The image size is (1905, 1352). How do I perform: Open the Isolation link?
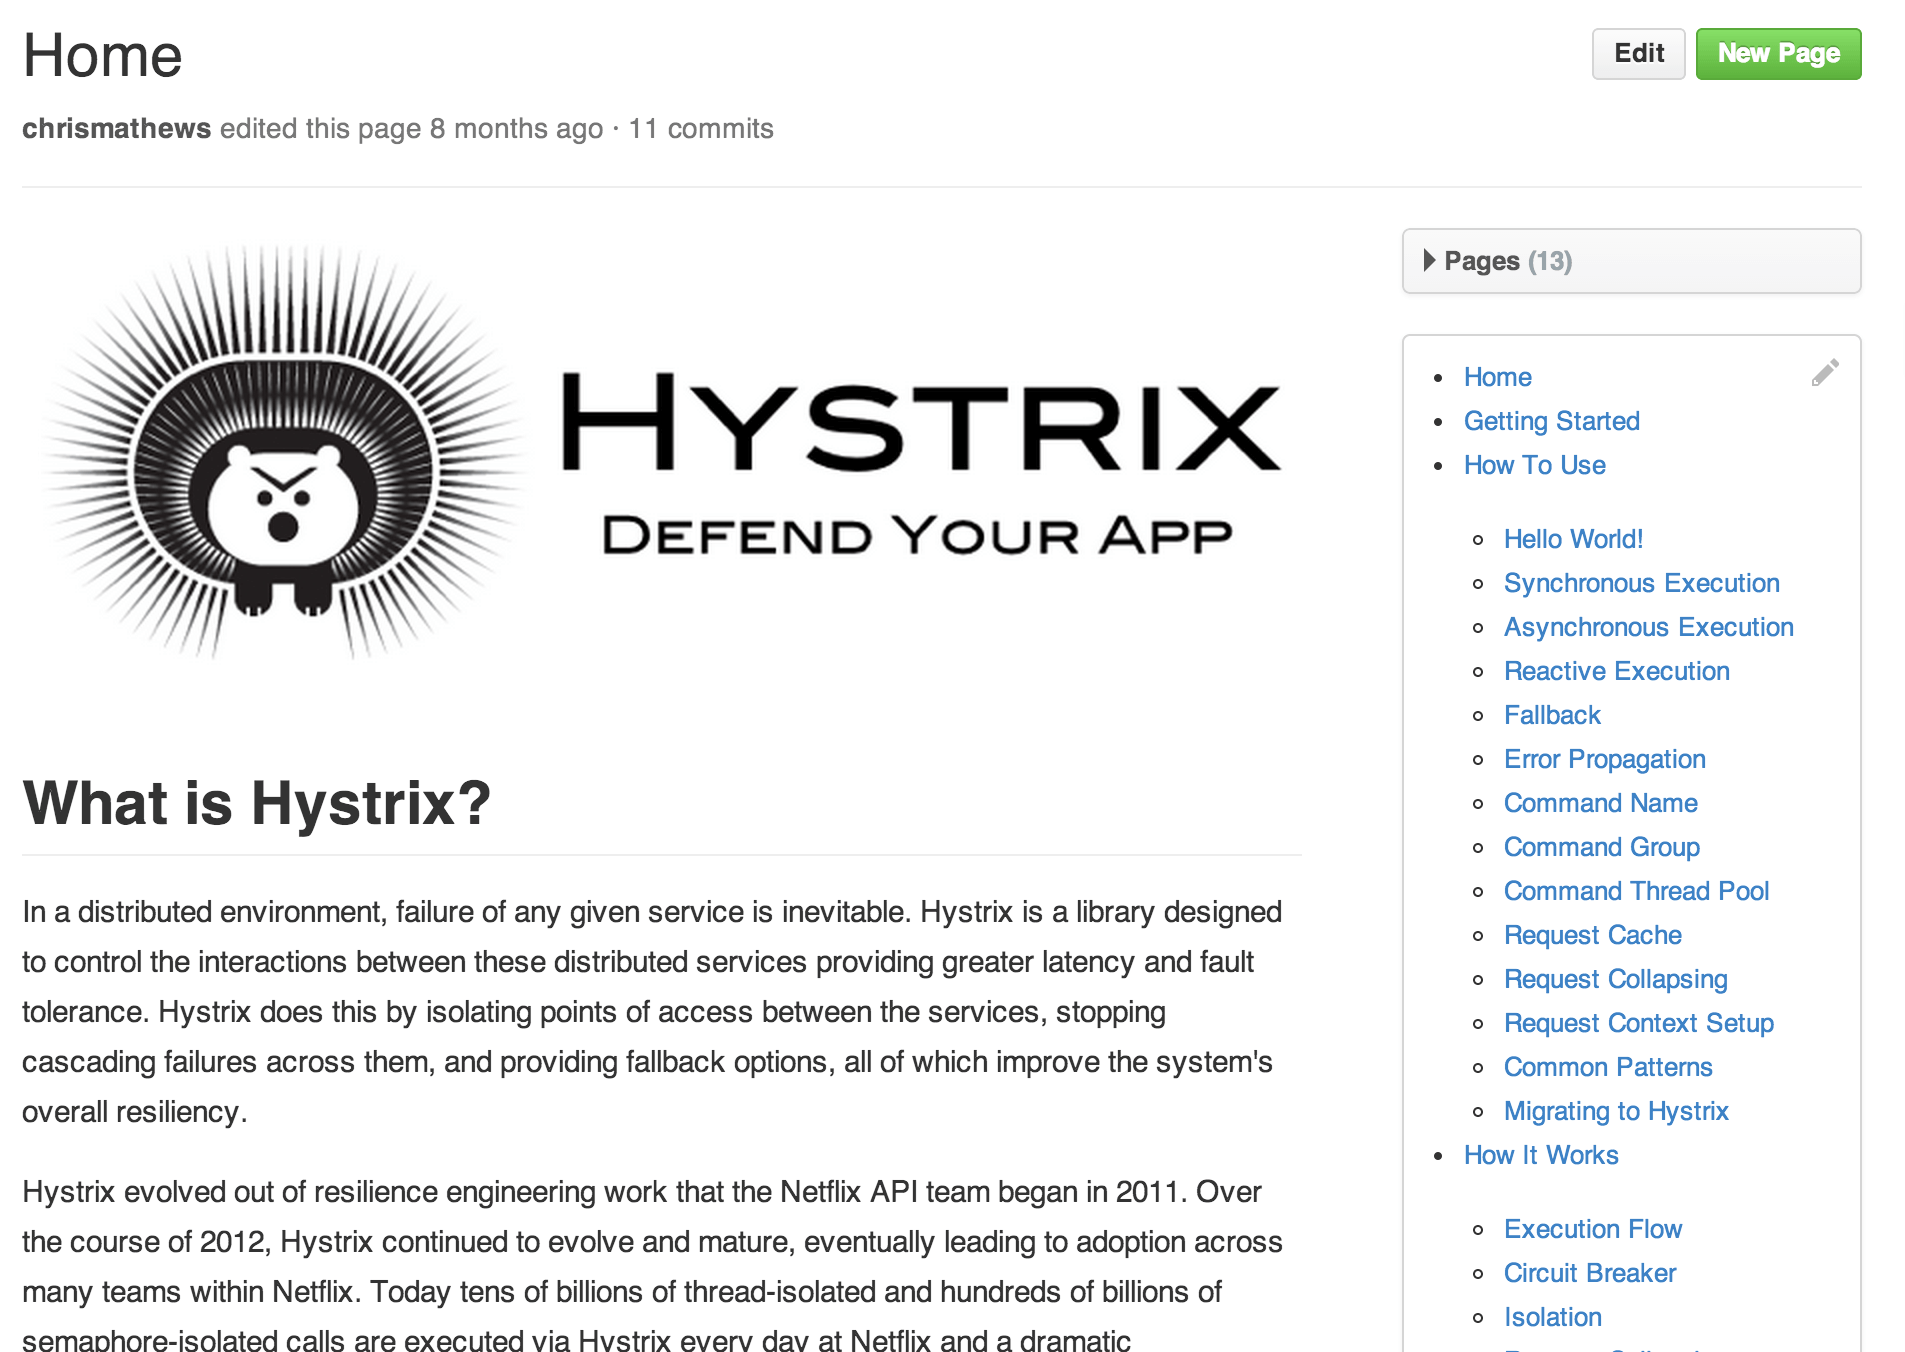tap(1552, 1317)
